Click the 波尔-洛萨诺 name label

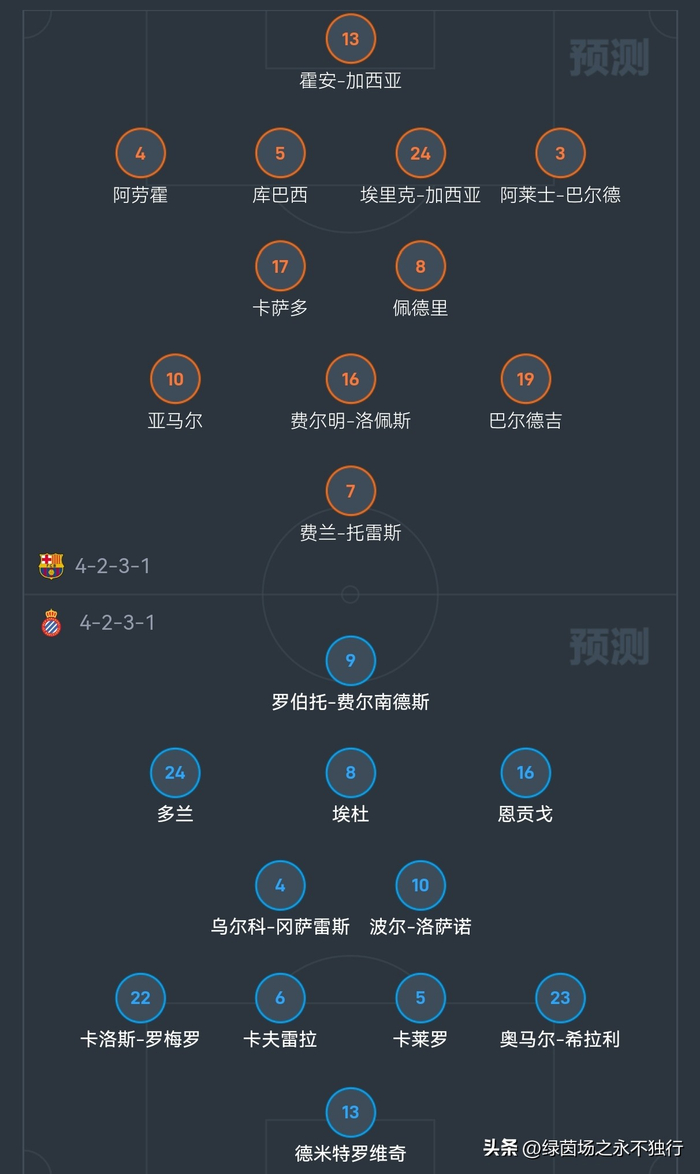coord(420,927)
